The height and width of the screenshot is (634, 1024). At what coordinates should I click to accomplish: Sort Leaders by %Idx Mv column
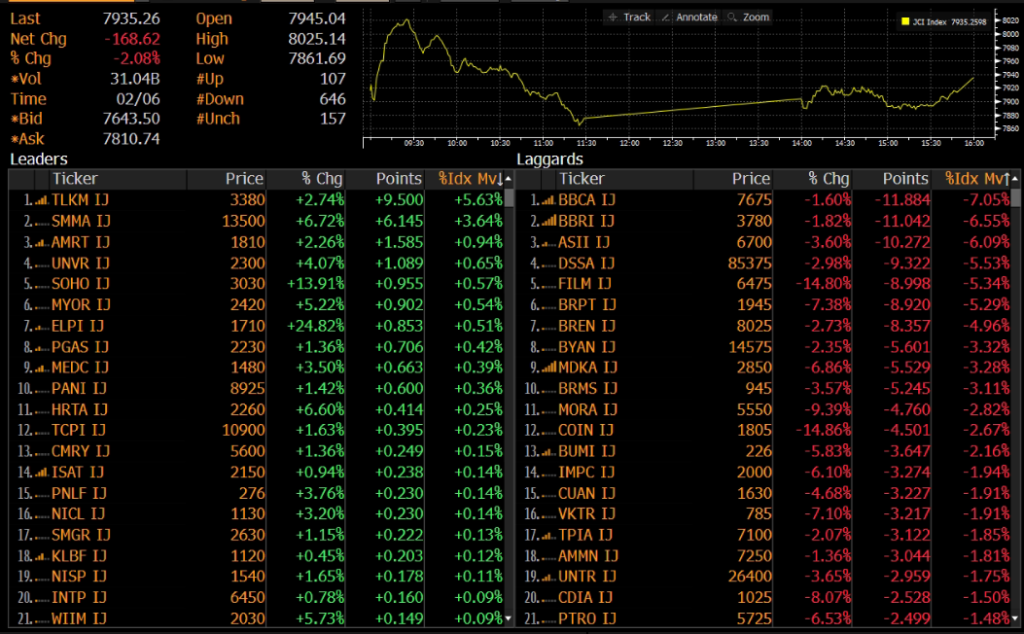pos(468,179)
